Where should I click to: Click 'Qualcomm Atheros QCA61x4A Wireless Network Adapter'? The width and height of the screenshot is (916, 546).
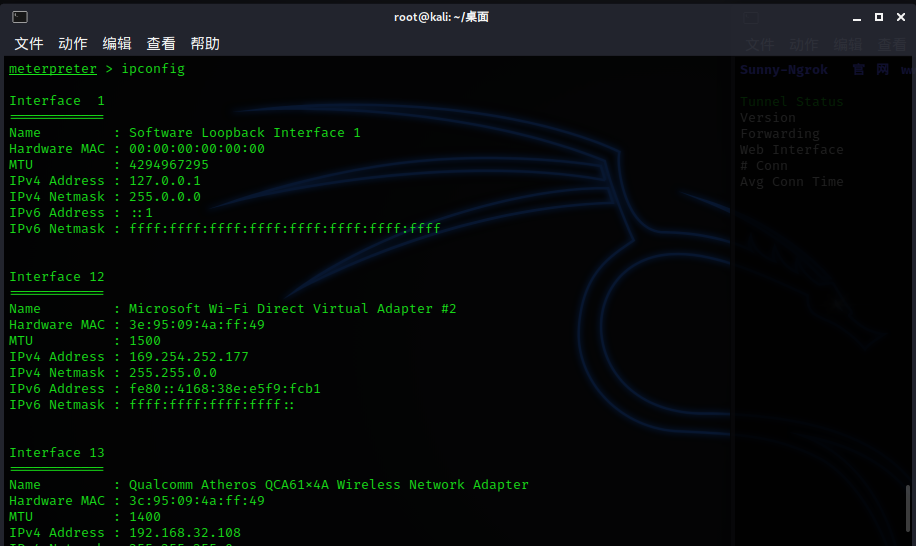(329, 485)
